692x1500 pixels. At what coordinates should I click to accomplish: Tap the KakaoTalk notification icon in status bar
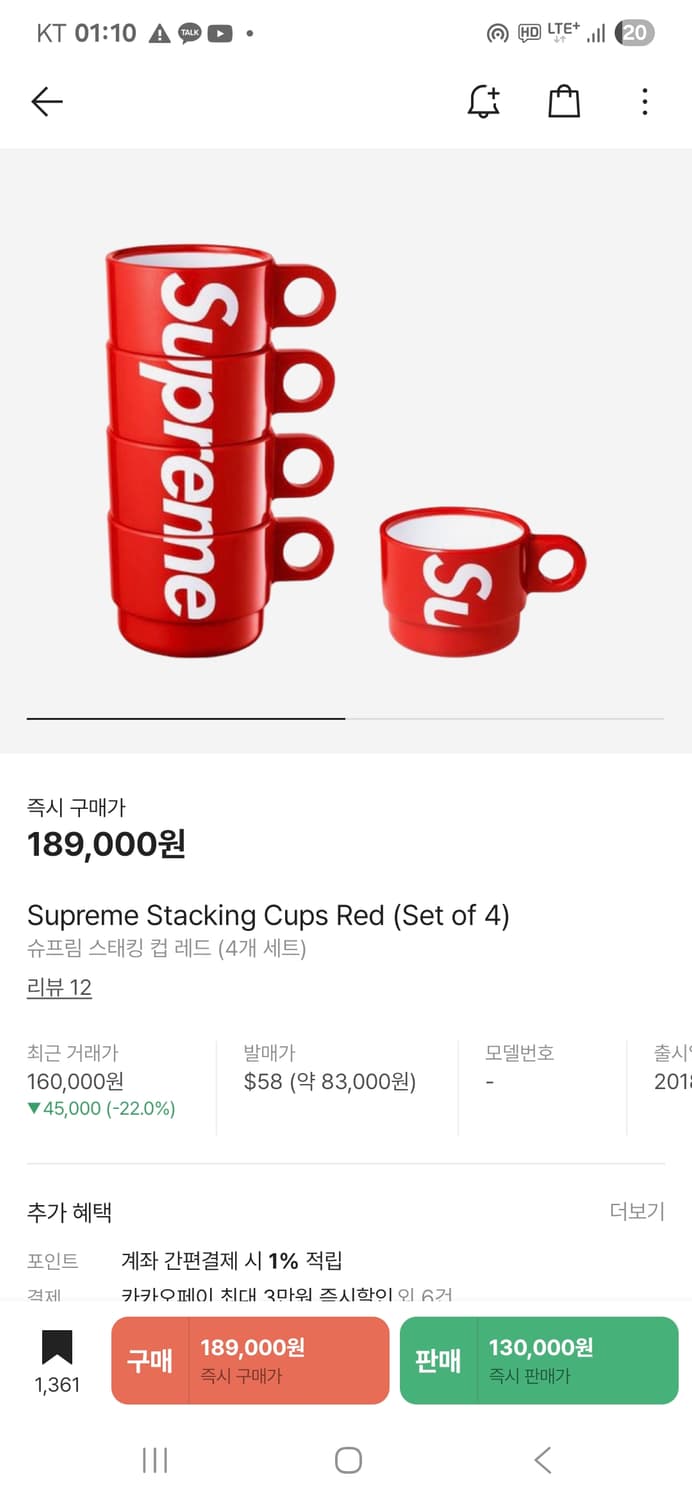(x=189, y=33)
